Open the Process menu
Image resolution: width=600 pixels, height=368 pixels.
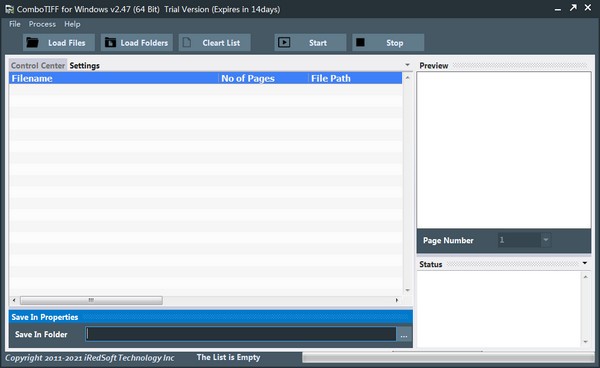[42, 24]
